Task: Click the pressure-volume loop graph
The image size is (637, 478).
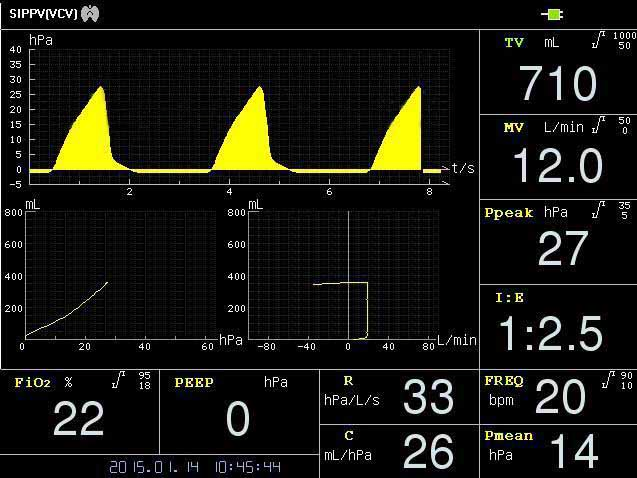Action: 121,275
